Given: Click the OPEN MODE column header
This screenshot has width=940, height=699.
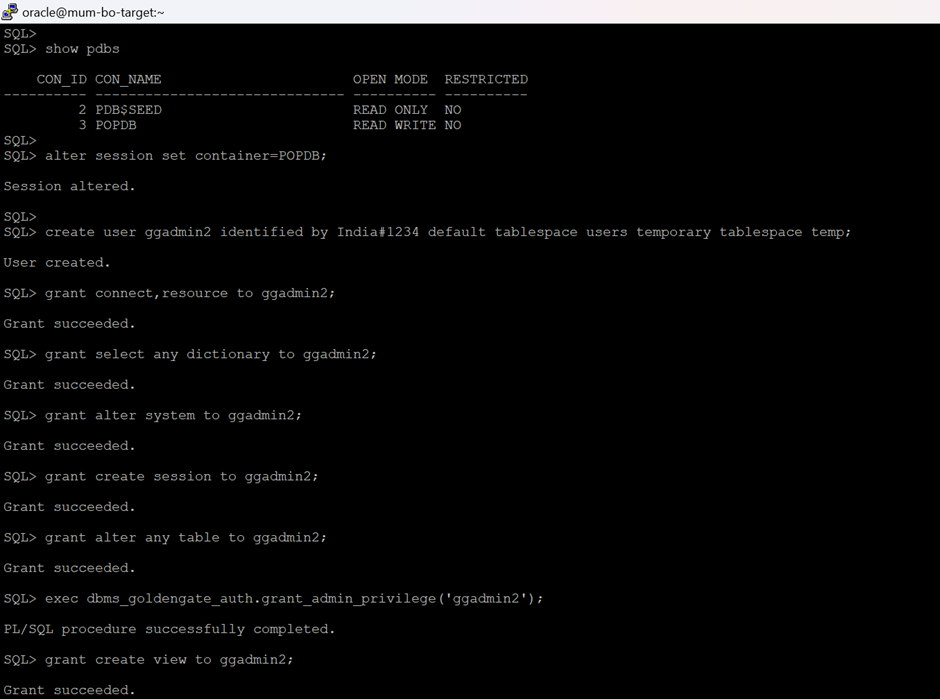Looking at the screenshot, I should (390, 79).
